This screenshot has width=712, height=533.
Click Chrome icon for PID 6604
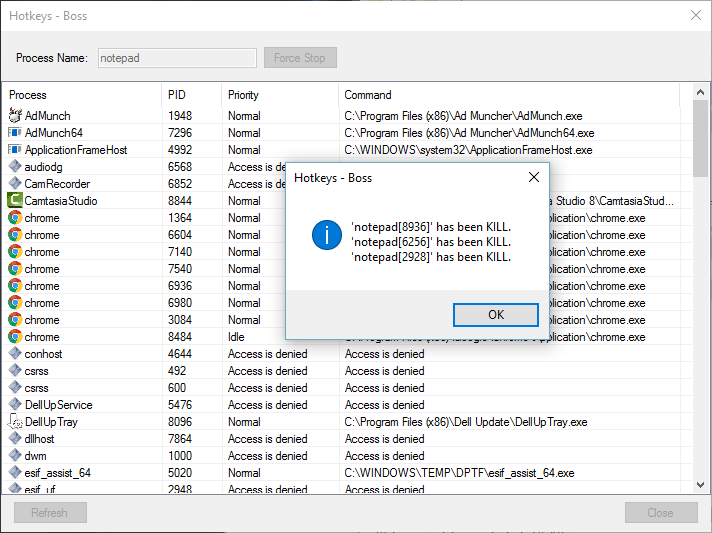[x=15, y=234]
